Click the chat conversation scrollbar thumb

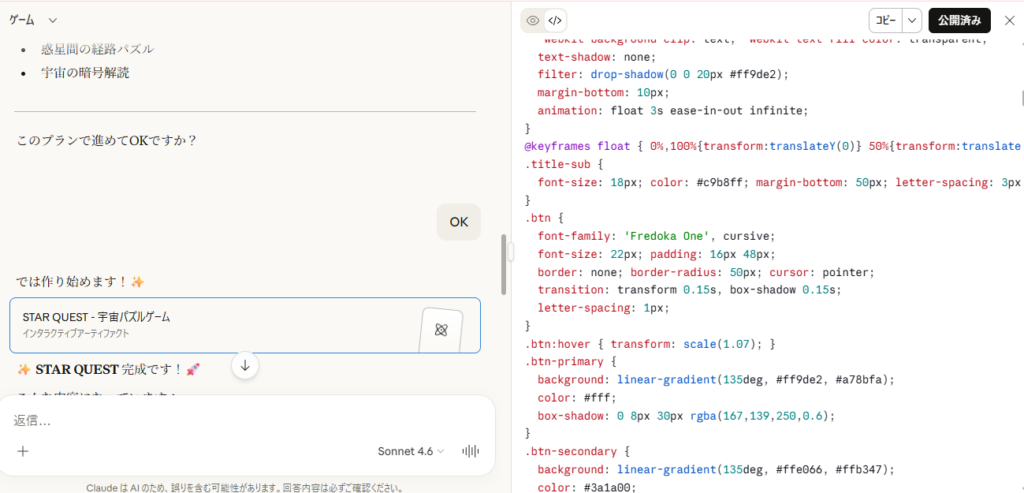click(503, 260)
